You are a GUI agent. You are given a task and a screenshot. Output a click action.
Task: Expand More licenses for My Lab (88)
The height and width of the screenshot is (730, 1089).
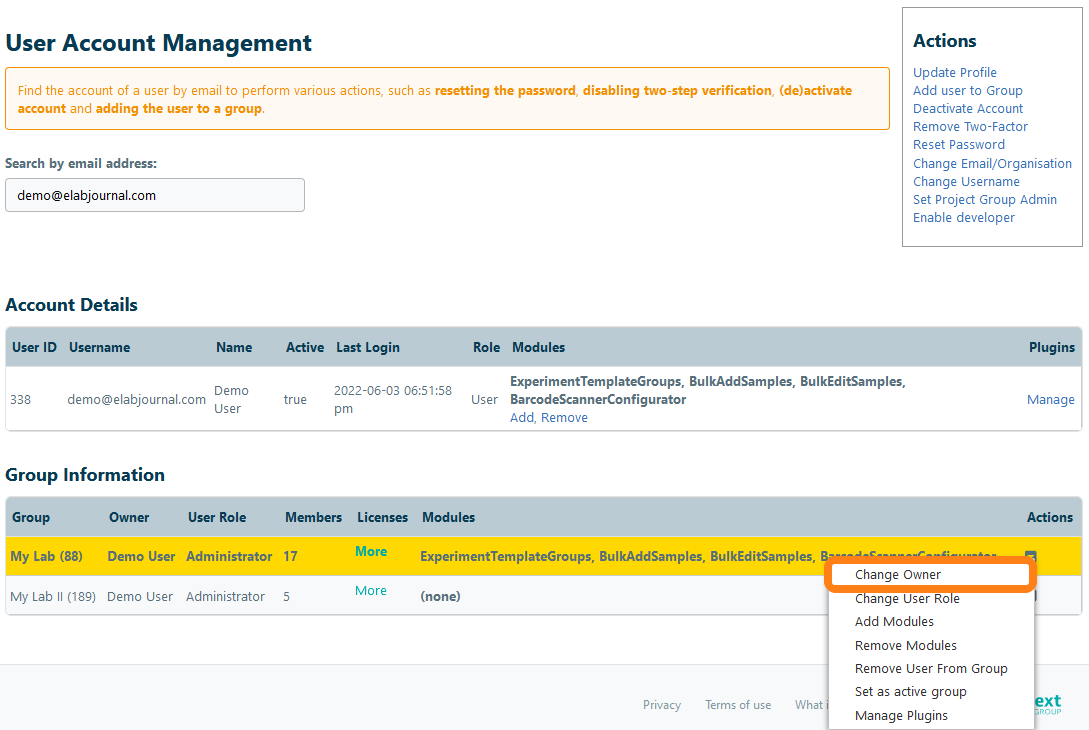point(370,552)
